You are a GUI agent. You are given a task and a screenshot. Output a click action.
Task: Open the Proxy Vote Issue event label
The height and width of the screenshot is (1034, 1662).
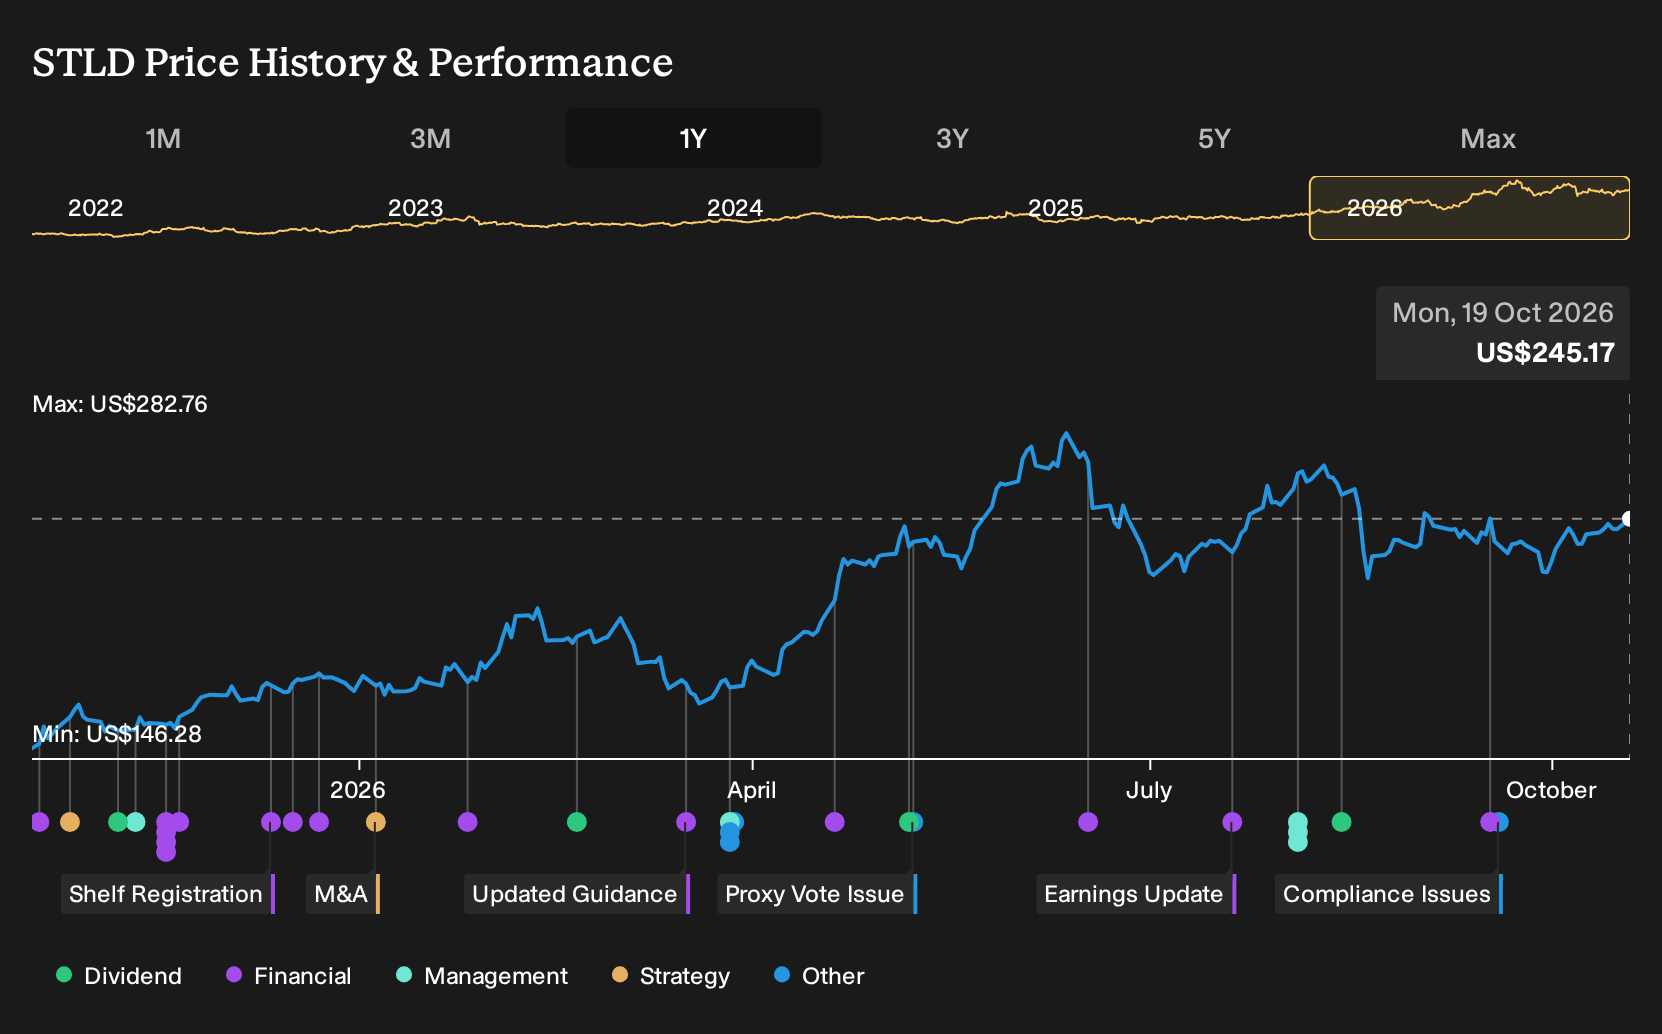(816, 894)
